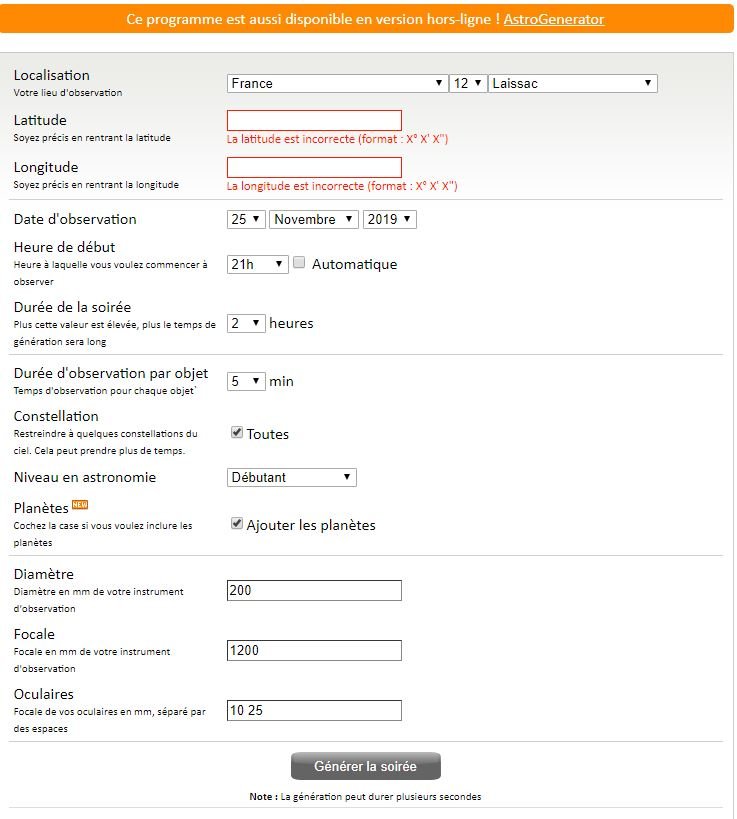This screenshot has height=819, width=737.
Task: Click the Oculaires input field
Action: click(x=314, y=711)
